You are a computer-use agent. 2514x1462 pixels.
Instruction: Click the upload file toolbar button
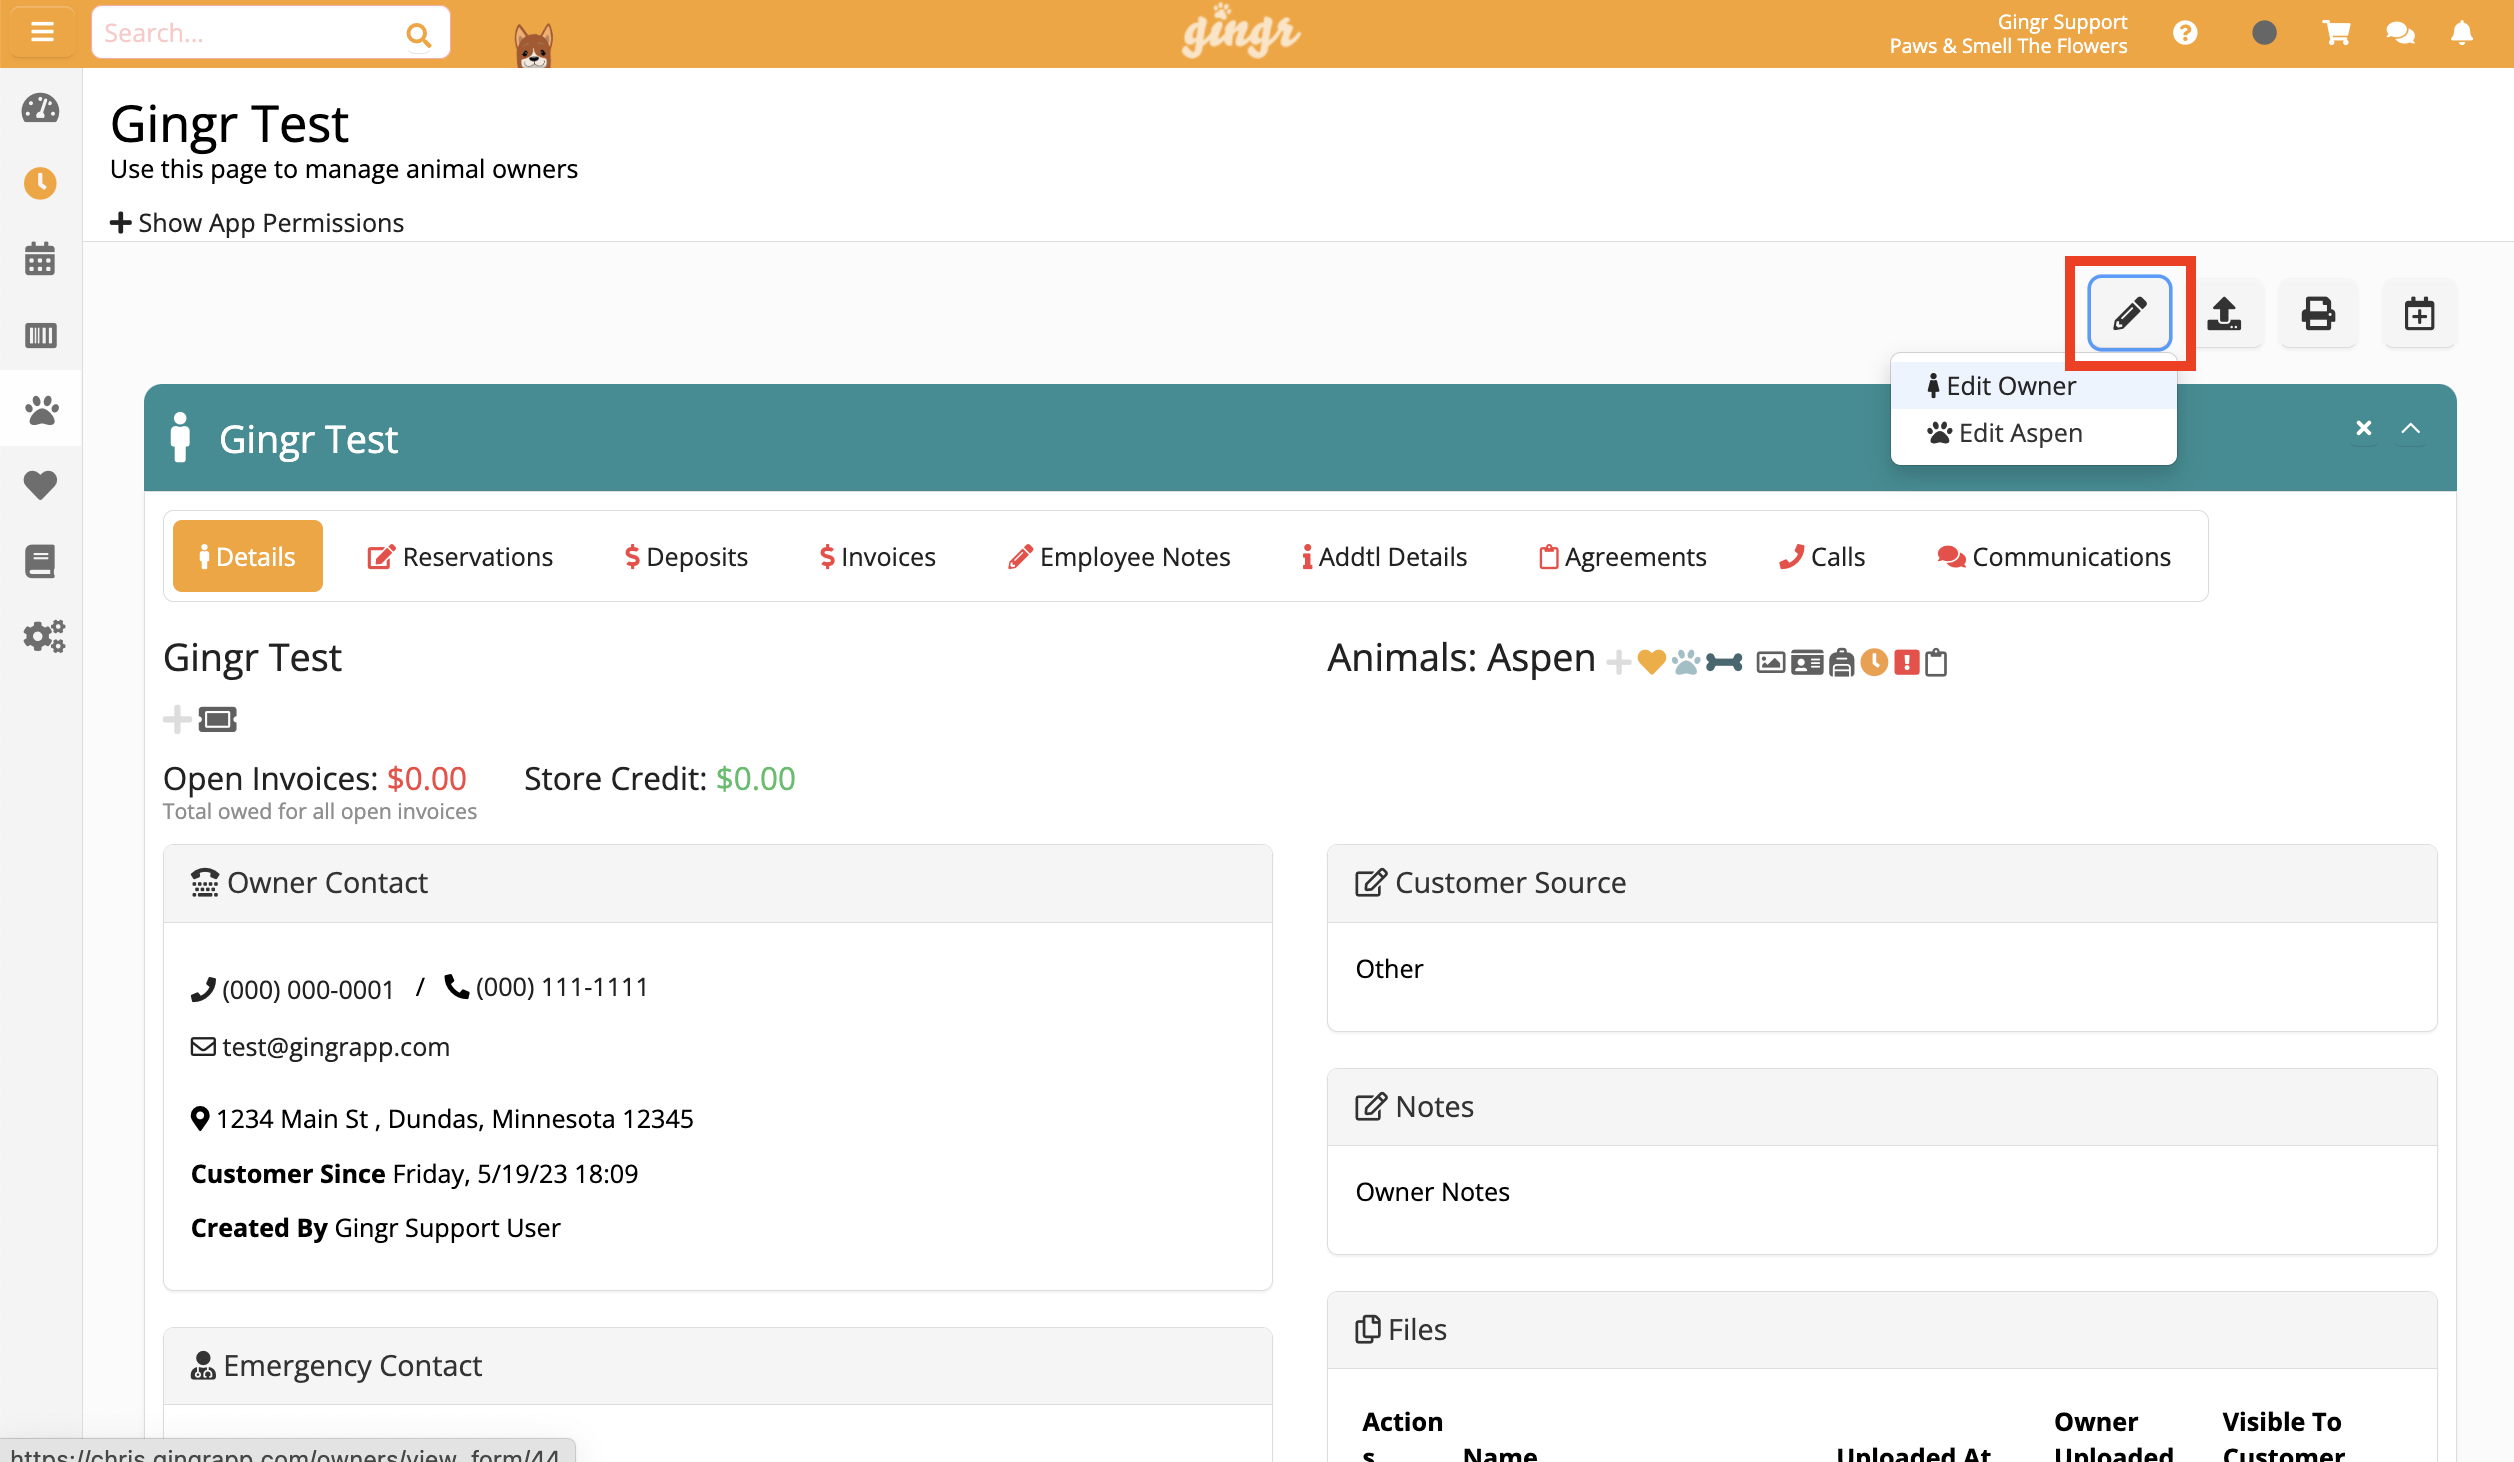2224,313
